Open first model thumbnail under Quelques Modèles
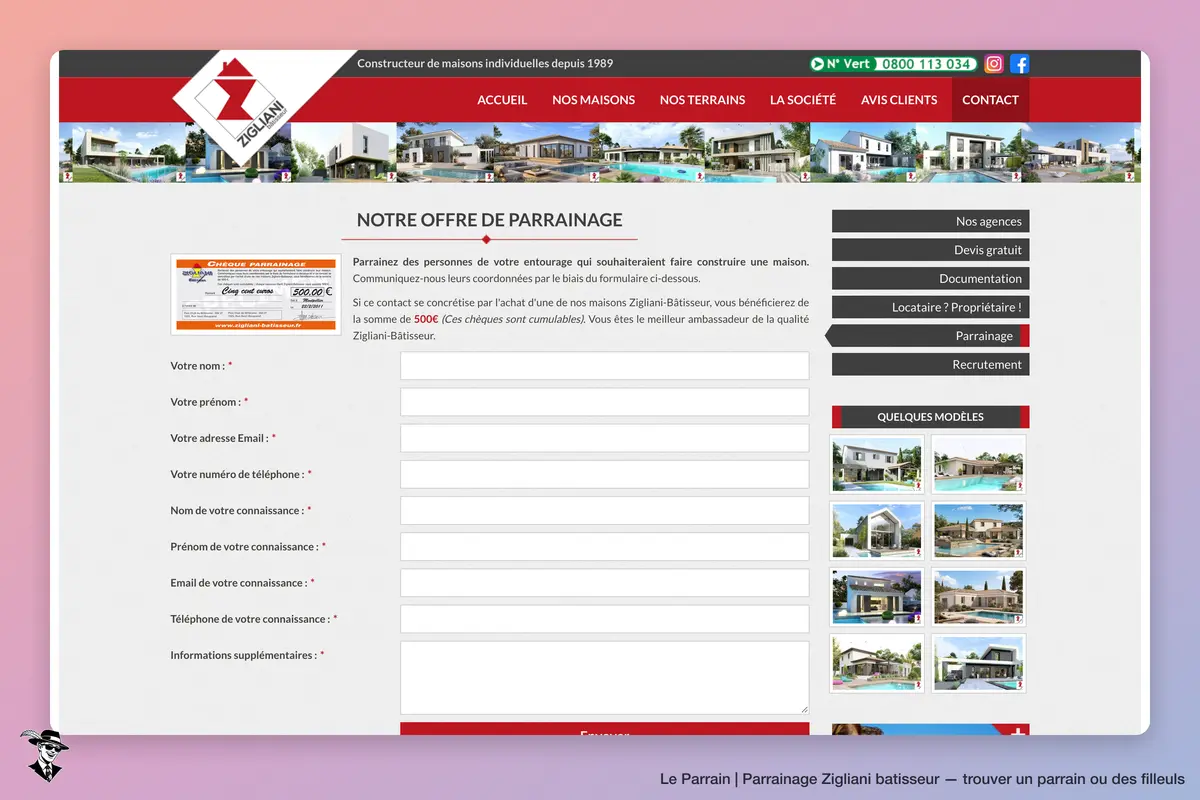 [877, 464]
